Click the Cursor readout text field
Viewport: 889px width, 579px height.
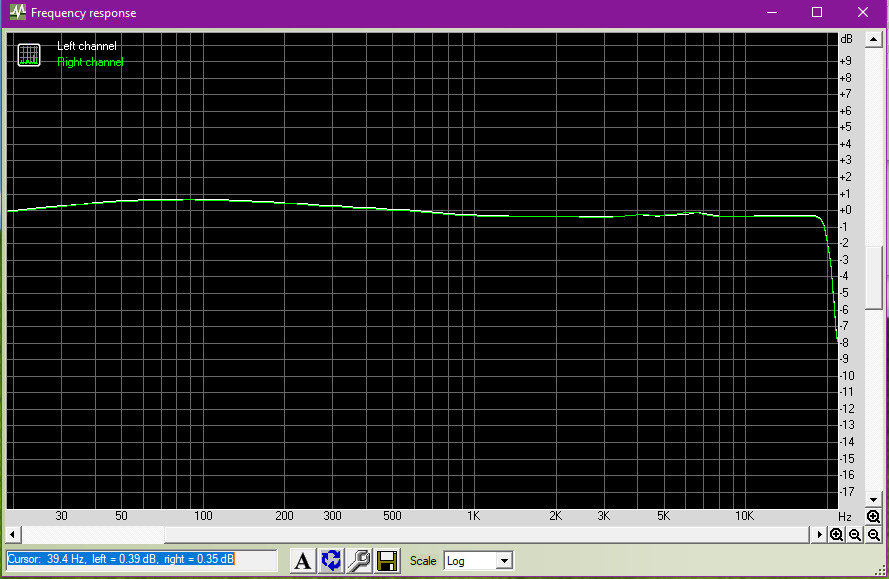click(x=142, y=560)
